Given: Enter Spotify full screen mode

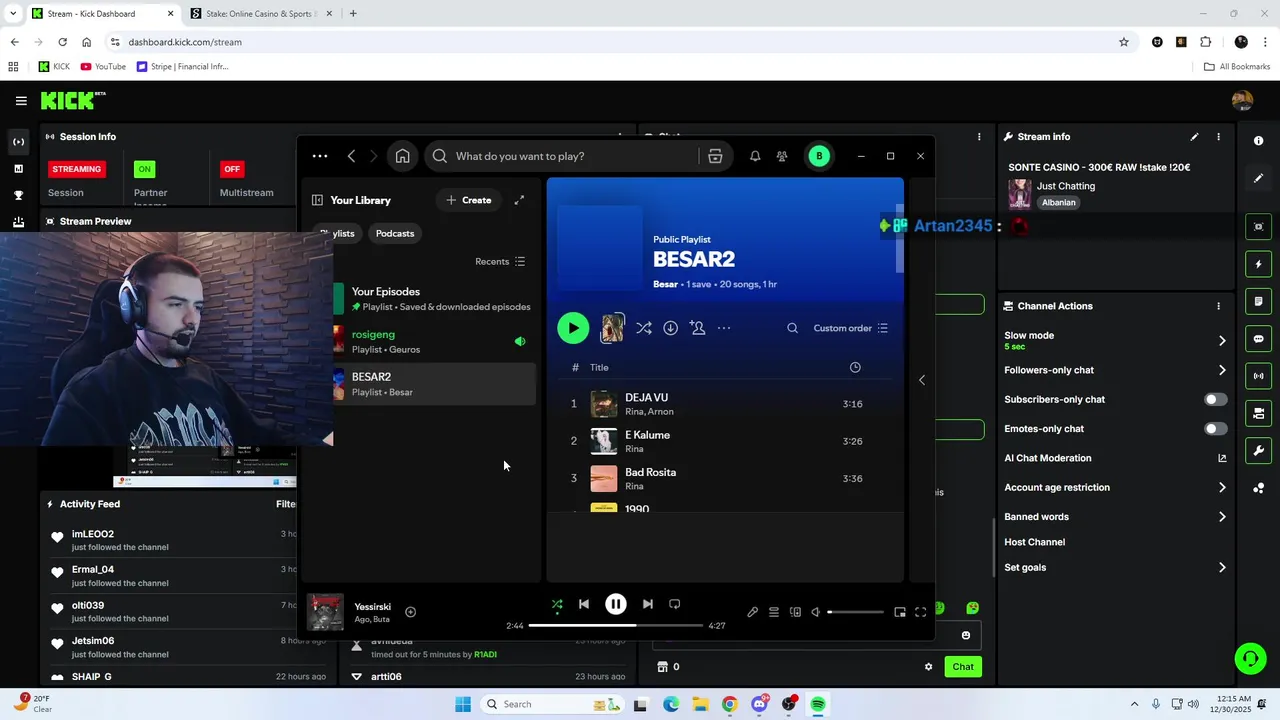Looking at the screenshot, I should [x=921, y=612].
